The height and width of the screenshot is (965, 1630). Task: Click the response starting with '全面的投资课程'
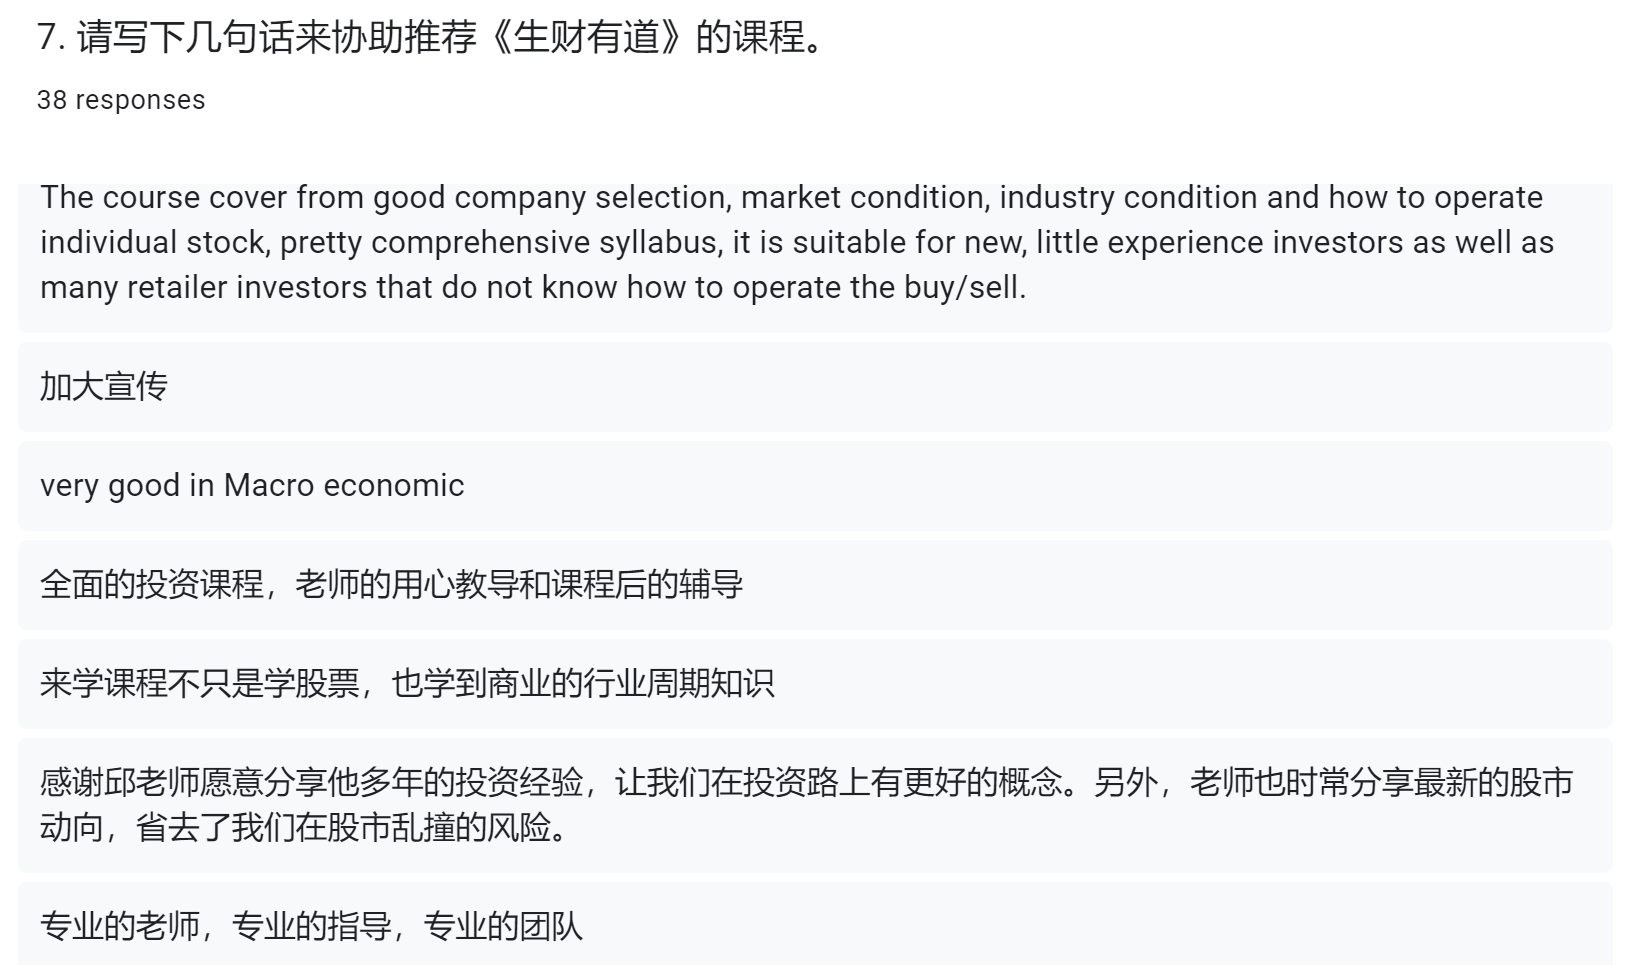tap(391, 584)
